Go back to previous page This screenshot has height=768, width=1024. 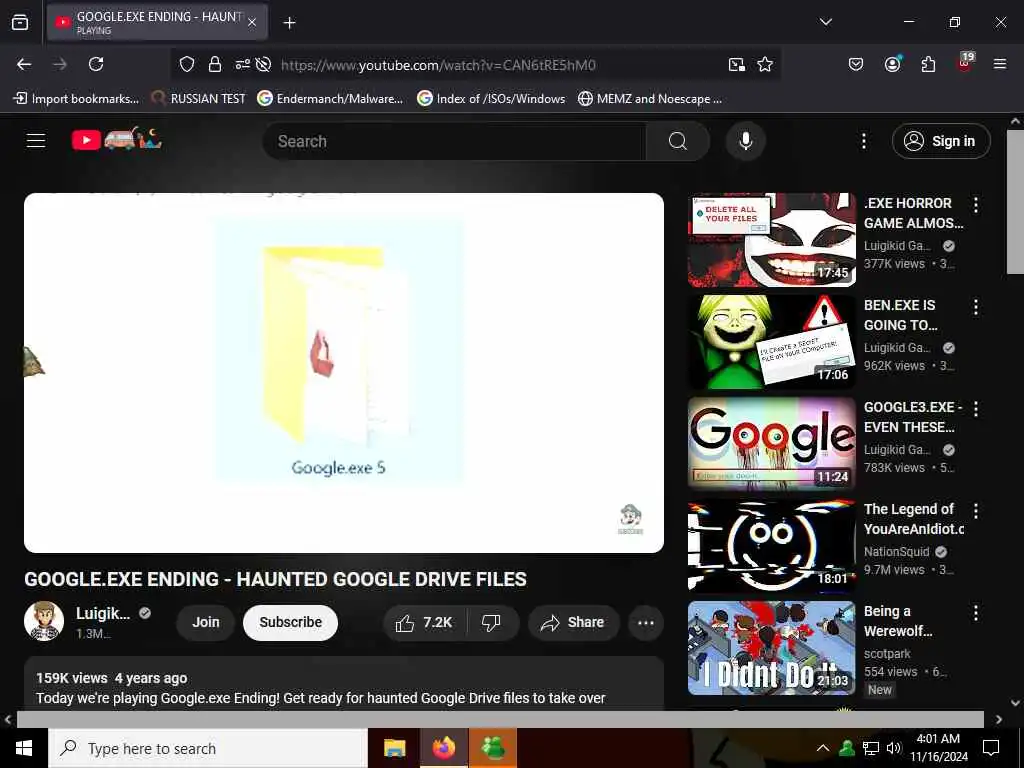pos(24,64)
